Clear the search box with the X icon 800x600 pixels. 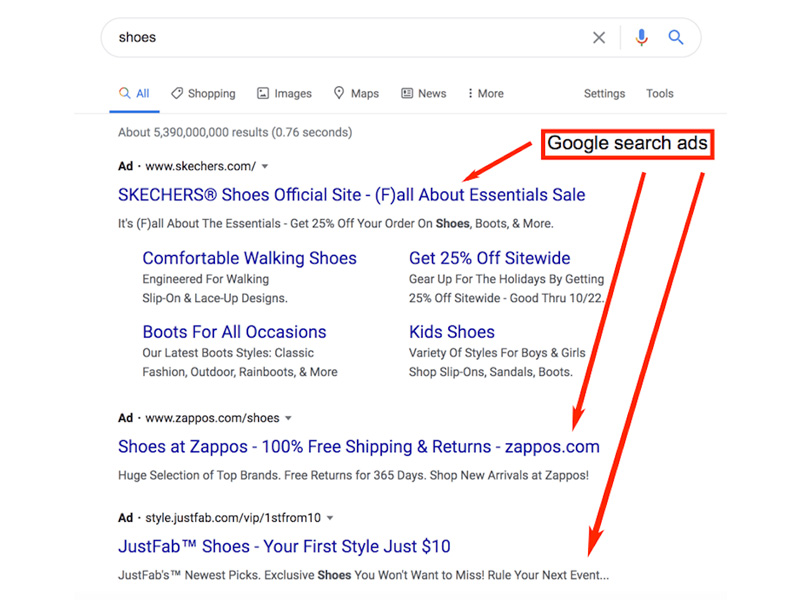tap(599, 38)
